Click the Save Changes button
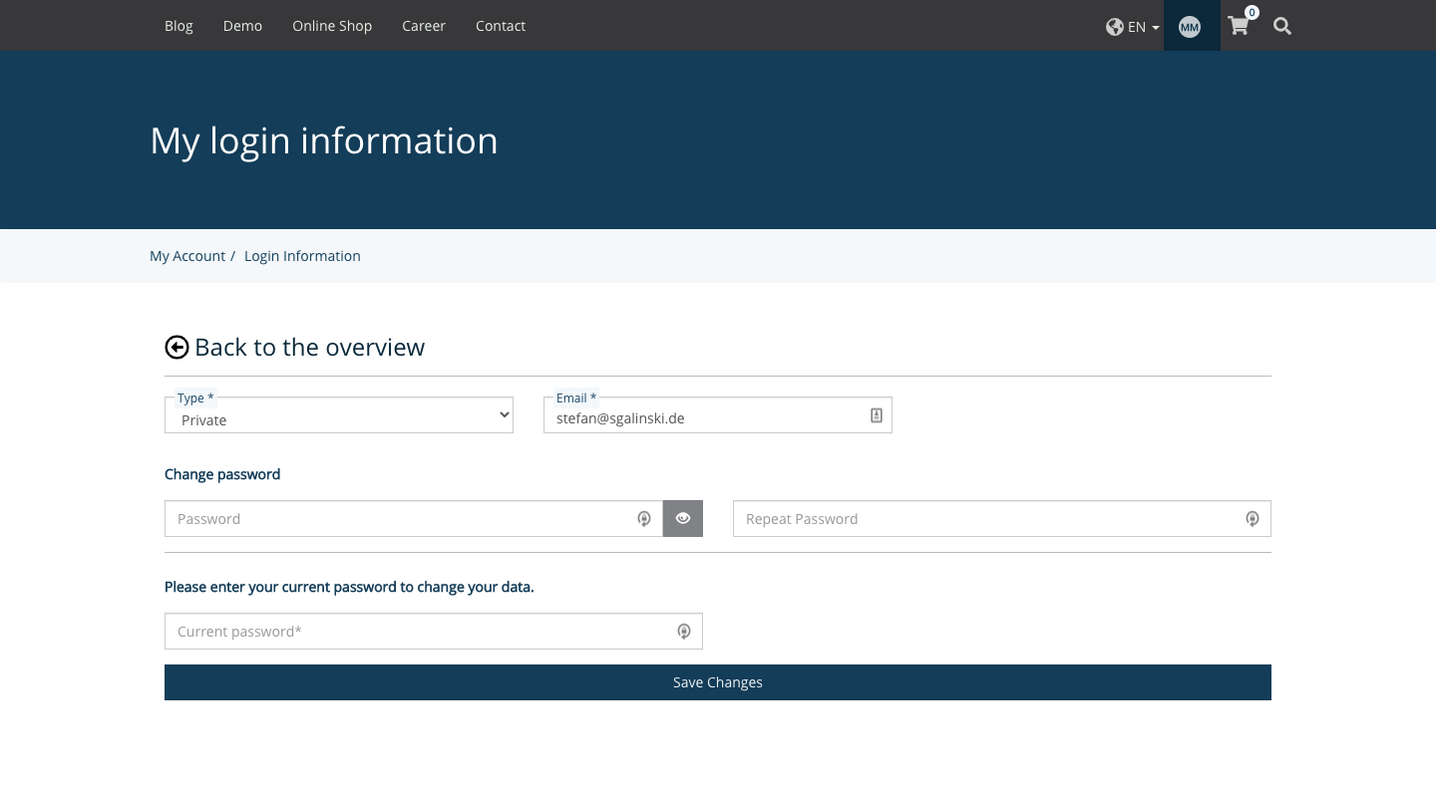 (717, 682)
